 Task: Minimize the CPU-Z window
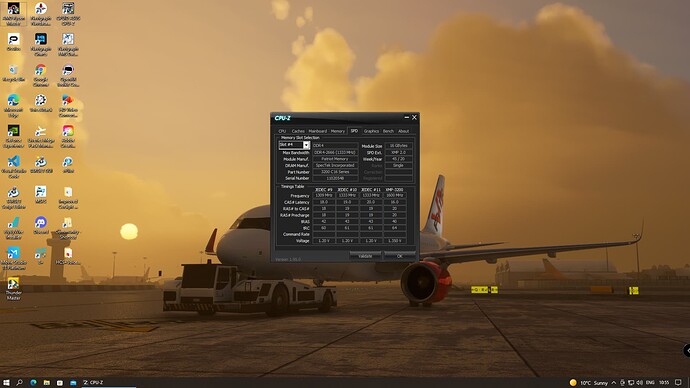(x=407, y=117)
